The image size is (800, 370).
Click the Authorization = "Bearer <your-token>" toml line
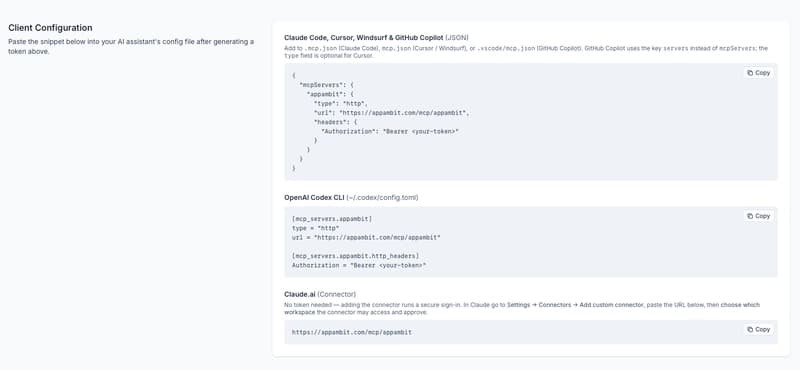[x=359, y=265]
